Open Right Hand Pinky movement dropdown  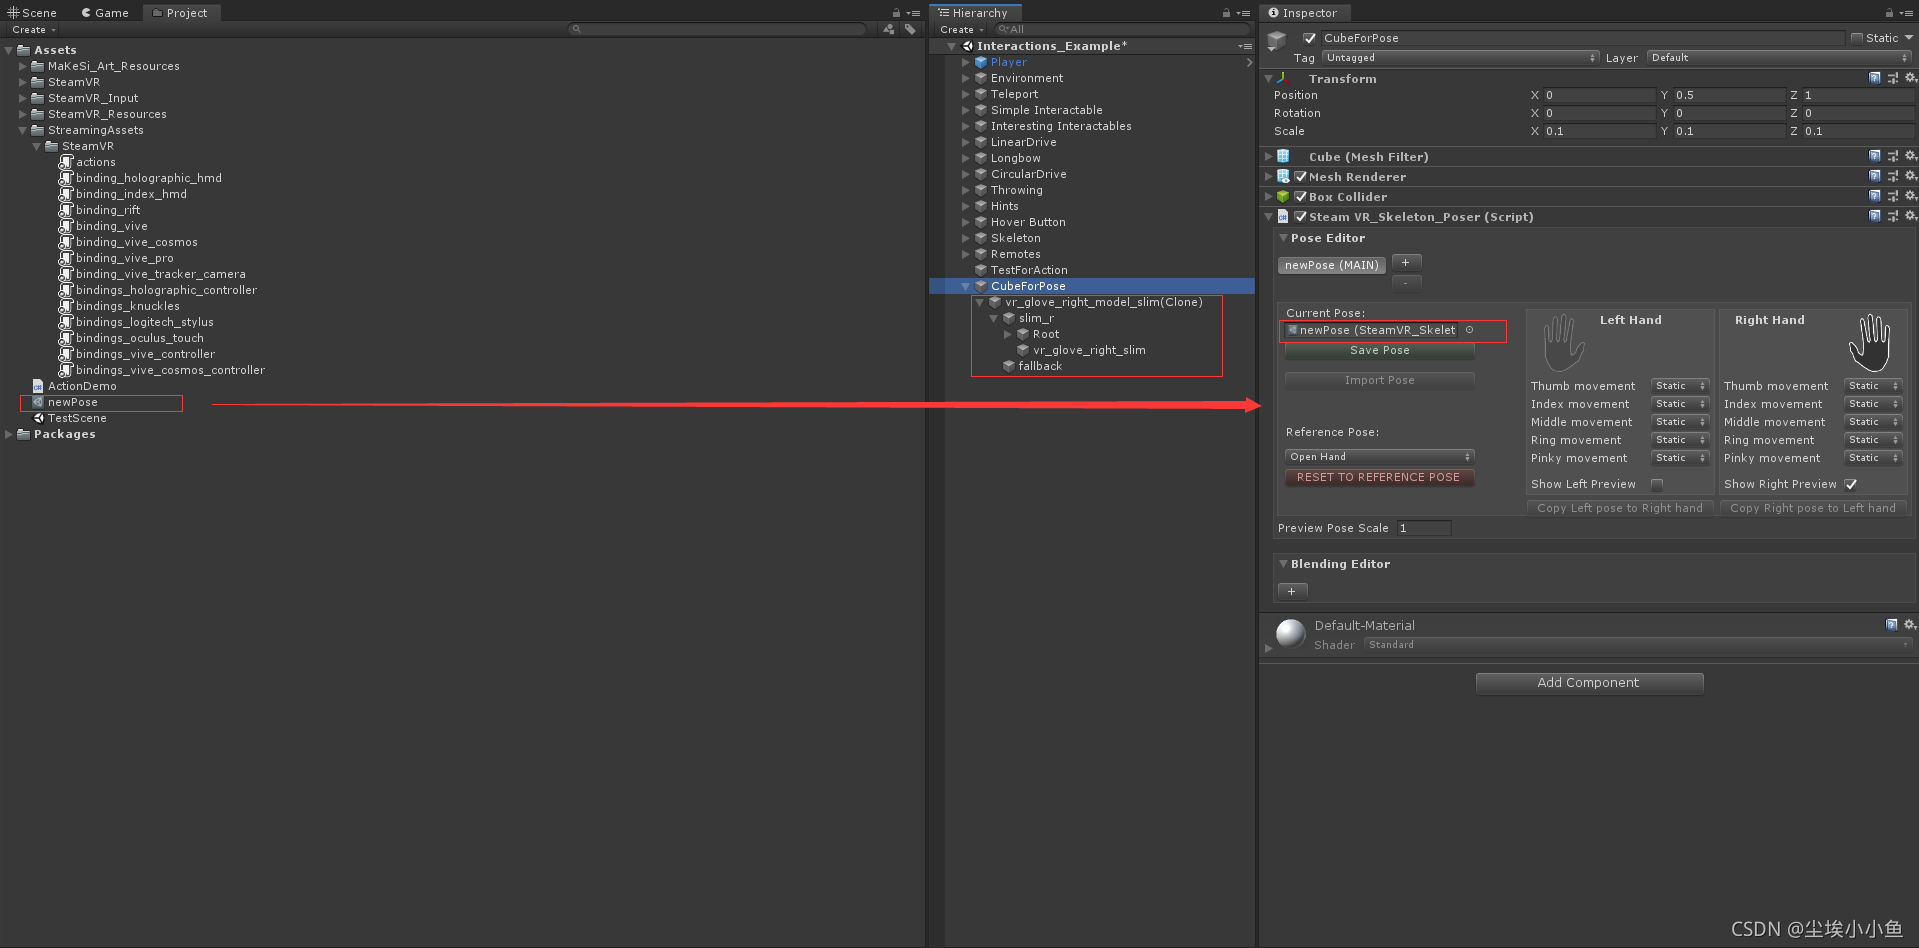pos(1873,458)
